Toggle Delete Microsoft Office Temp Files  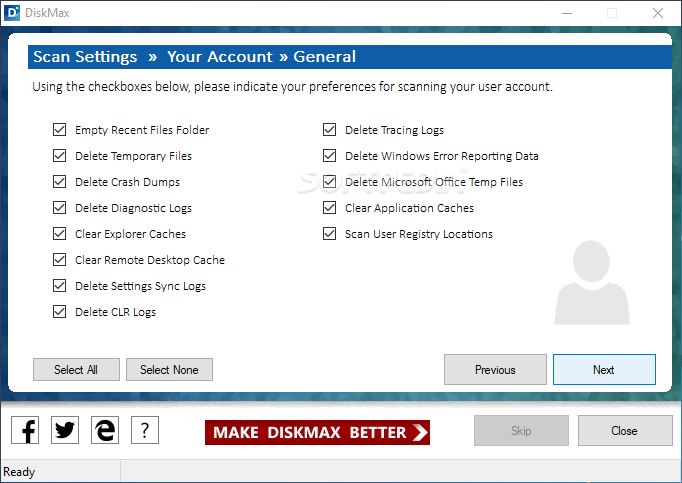(x=330, y=181)
